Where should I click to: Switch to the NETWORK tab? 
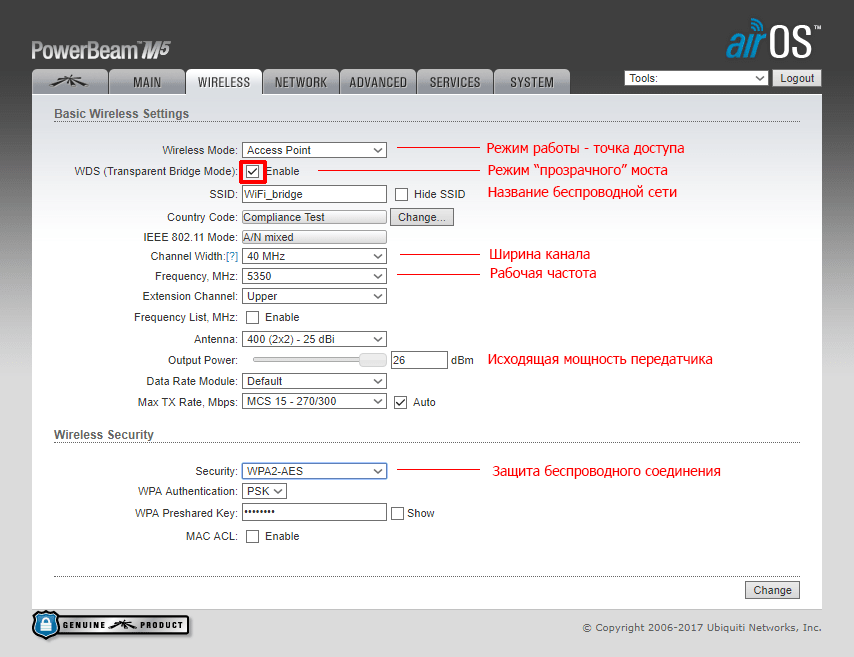pyautogui.click(x=301, y=82)
